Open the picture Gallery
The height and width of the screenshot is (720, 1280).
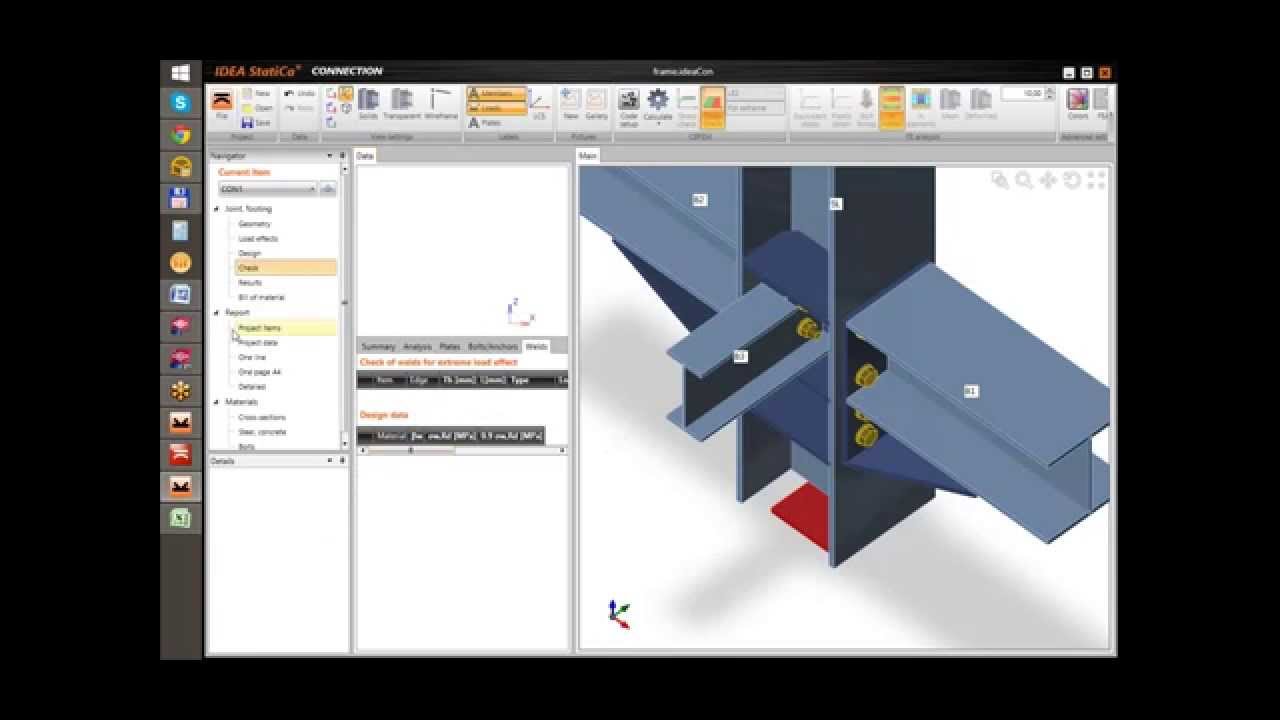click(x=596, y=104)
